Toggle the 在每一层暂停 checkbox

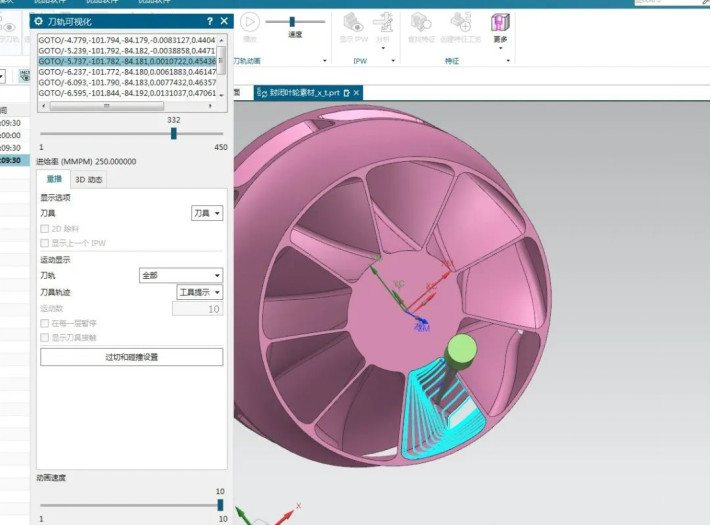pos(44,324)
